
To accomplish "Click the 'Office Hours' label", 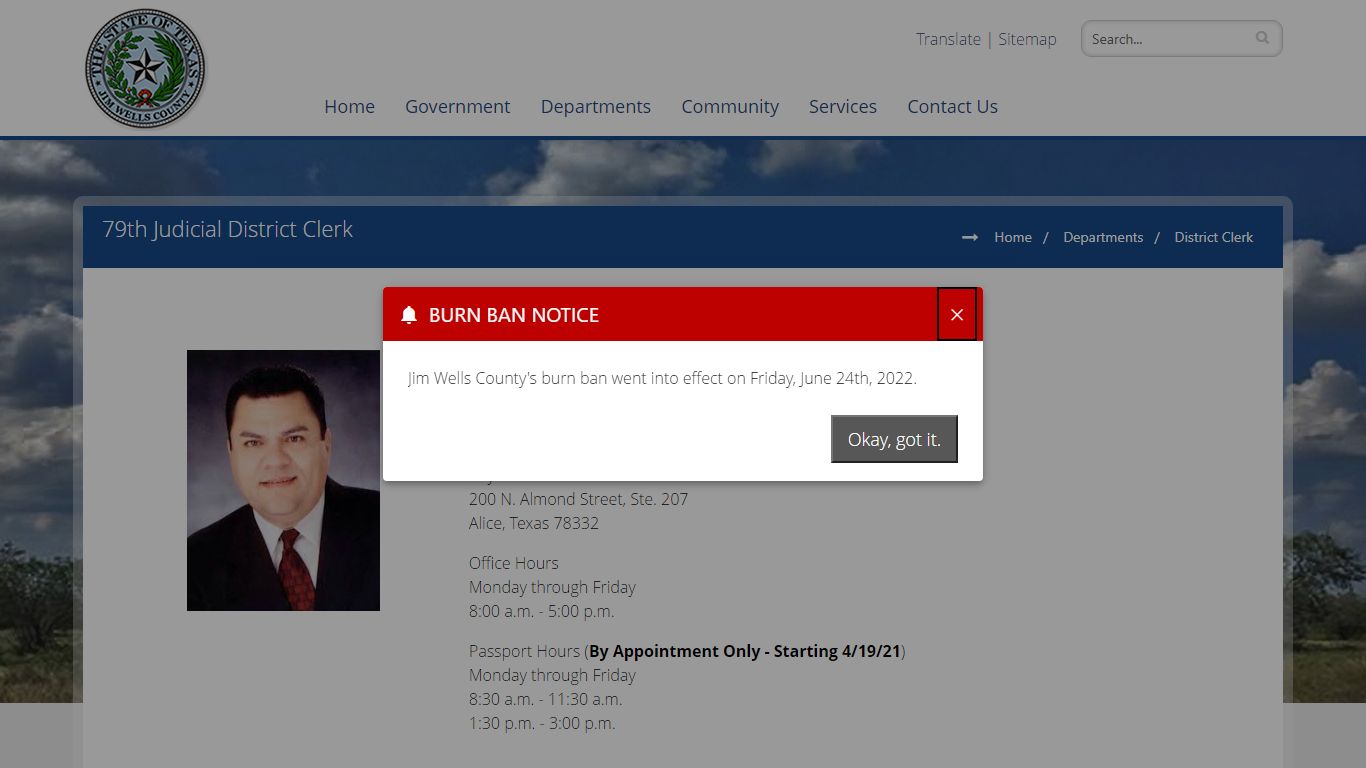I will [x=514, y=563].
